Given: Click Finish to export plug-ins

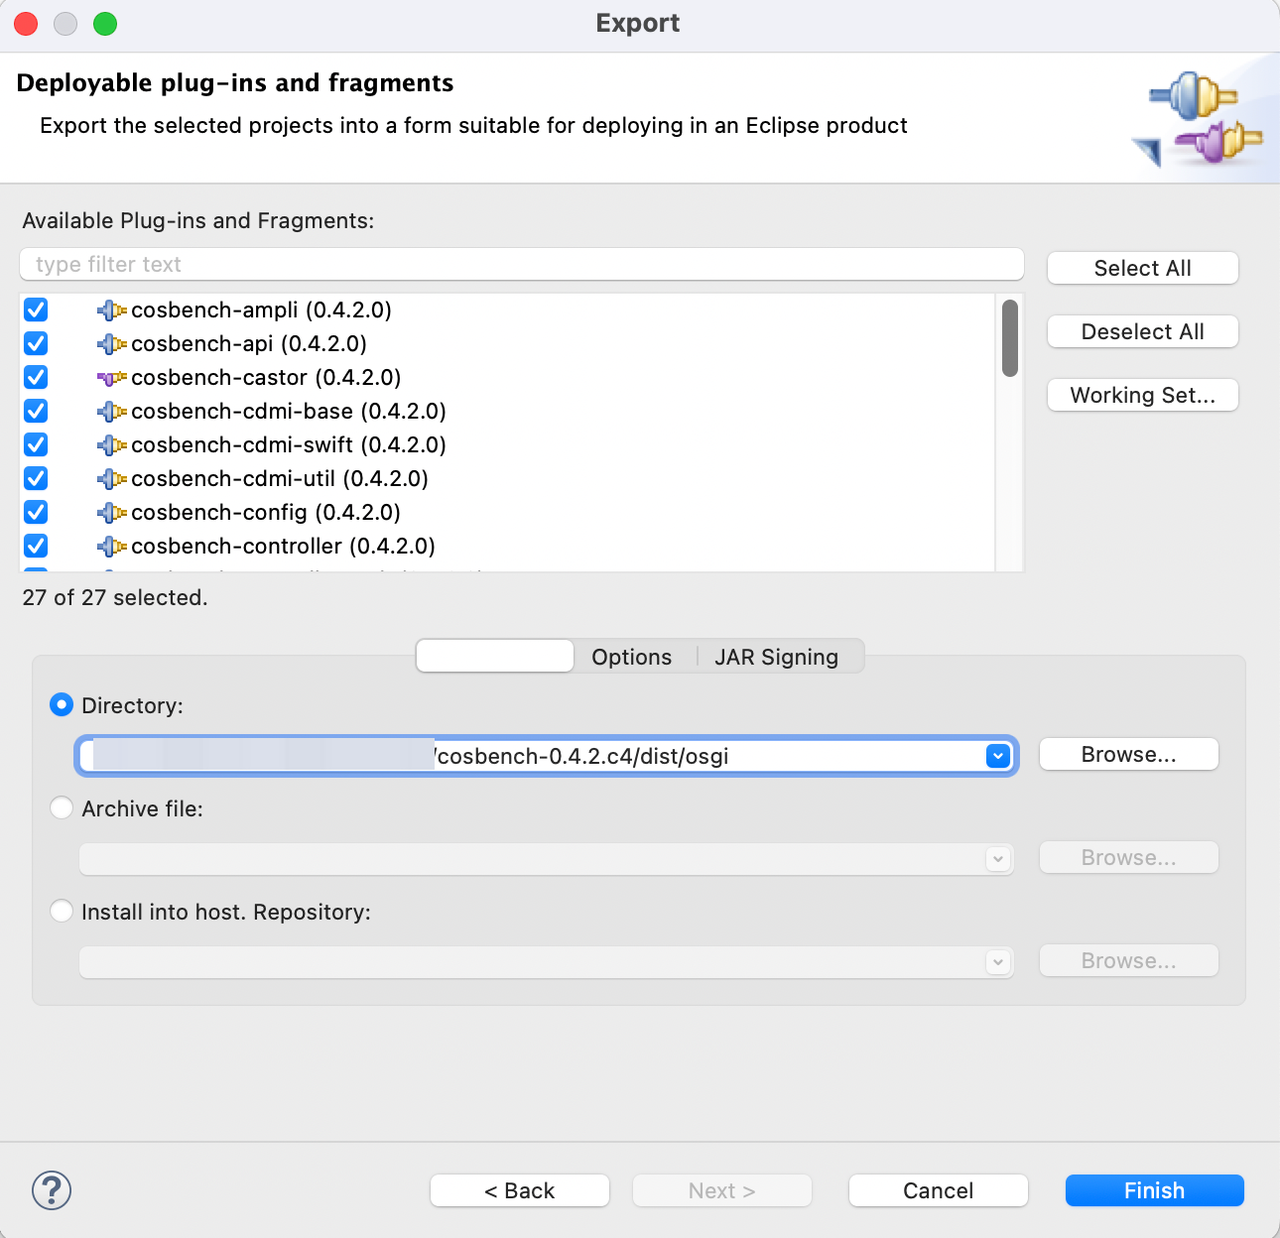Looking at the screenshot, I should (1155, 1191).
